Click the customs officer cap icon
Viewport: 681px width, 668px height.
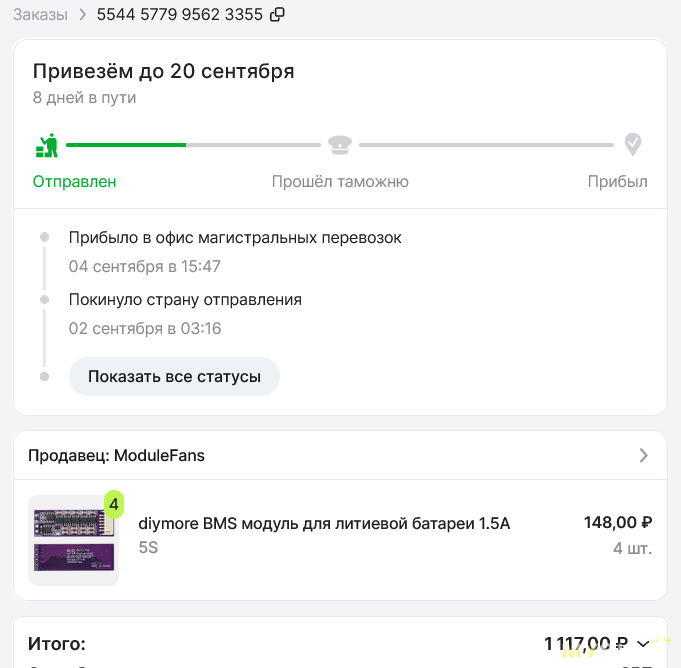(x=340, y=145)
